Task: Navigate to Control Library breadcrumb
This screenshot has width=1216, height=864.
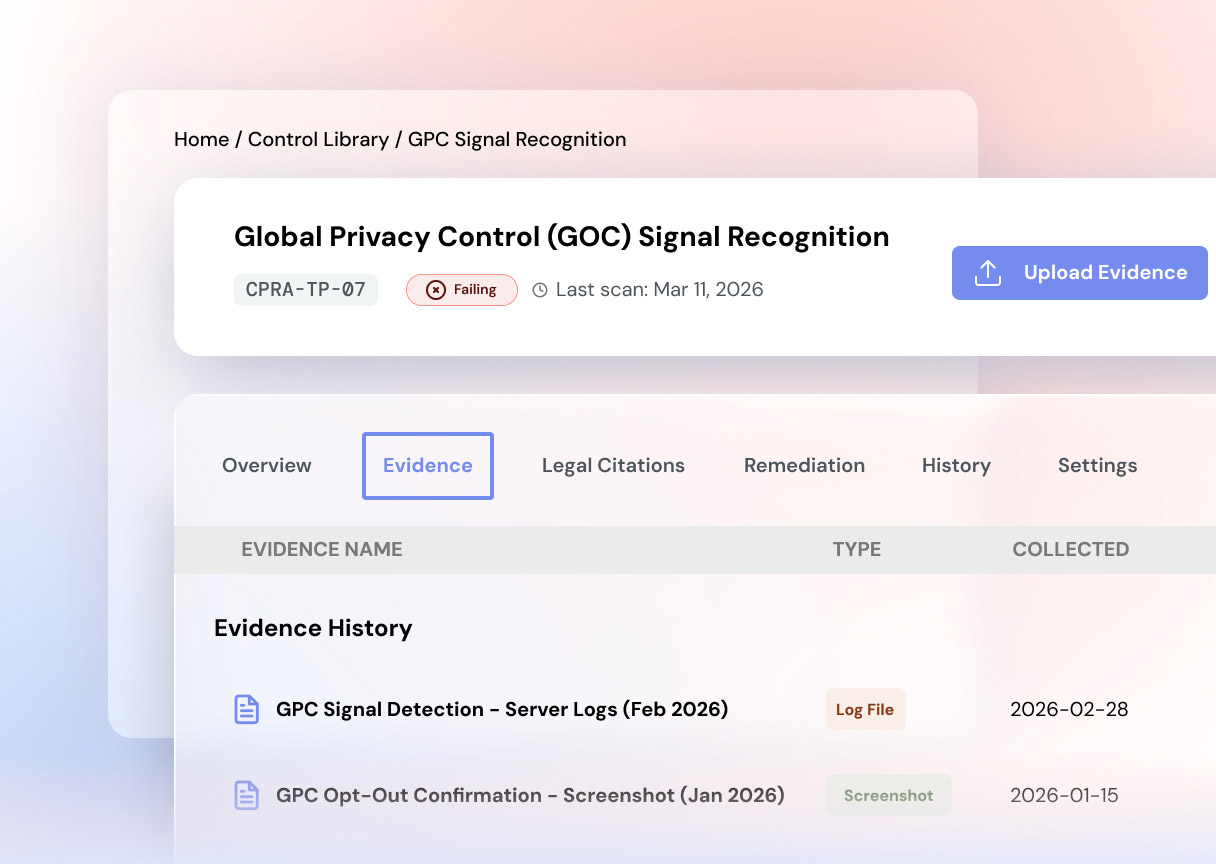Action: [318, 139]
